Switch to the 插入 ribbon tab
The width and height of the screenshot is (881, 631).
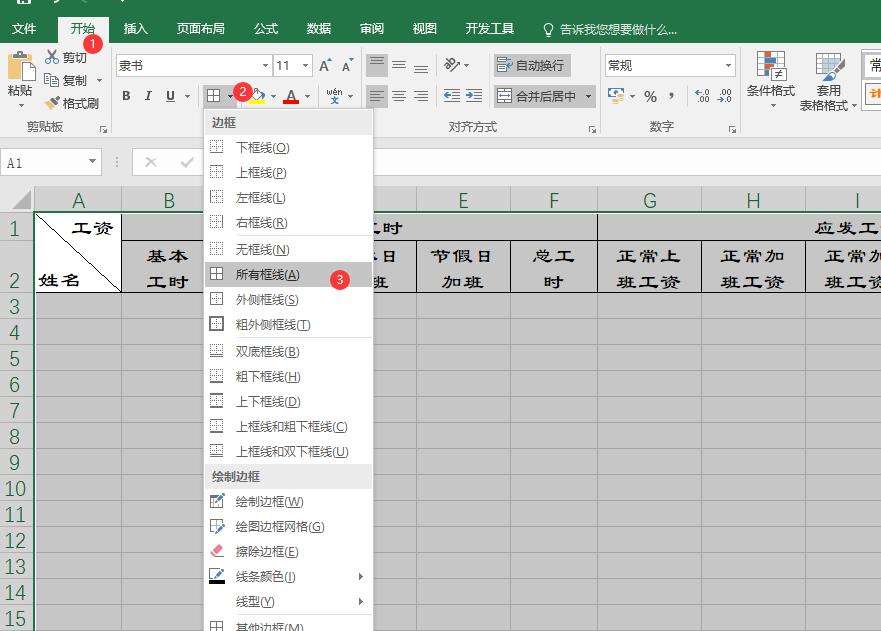[135, 29]
